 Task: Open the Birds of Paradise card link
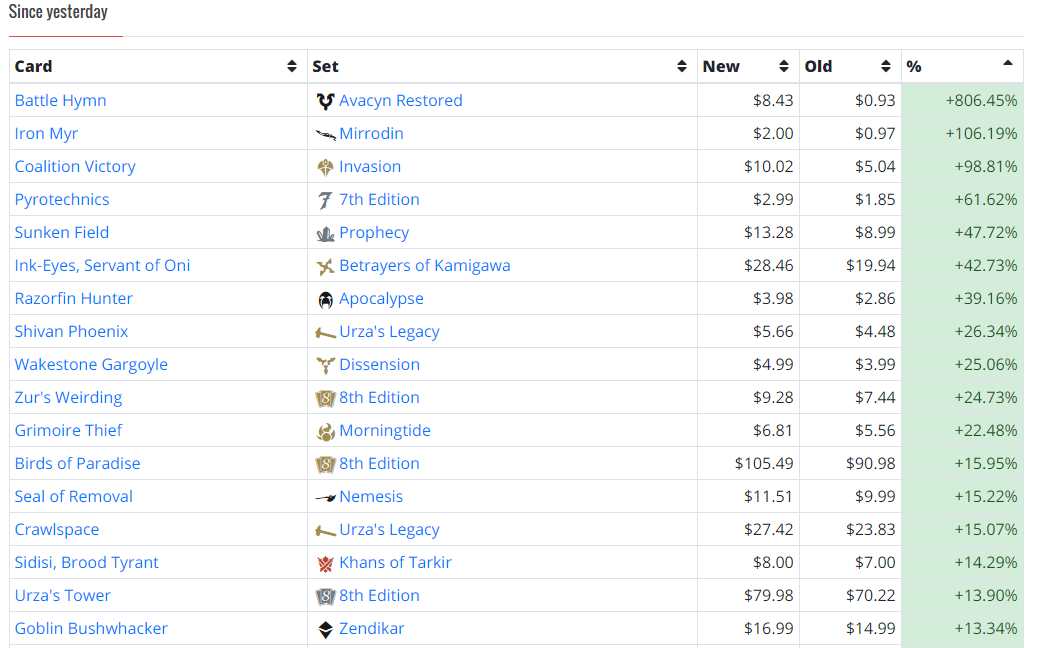(x=77, y=464)
